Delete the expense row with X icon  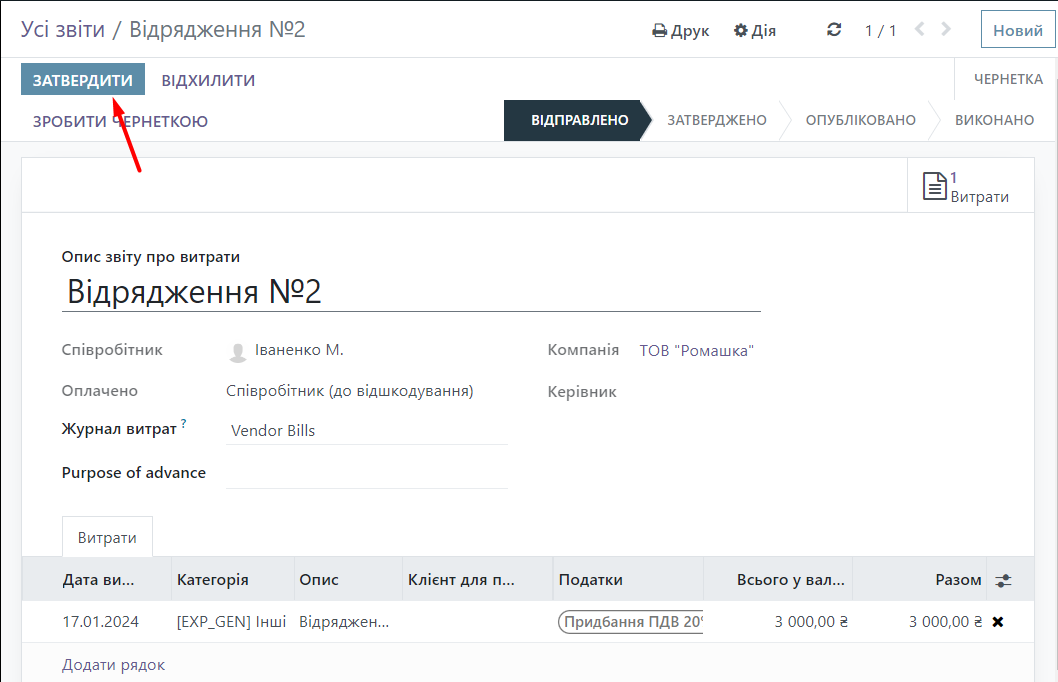997,622
